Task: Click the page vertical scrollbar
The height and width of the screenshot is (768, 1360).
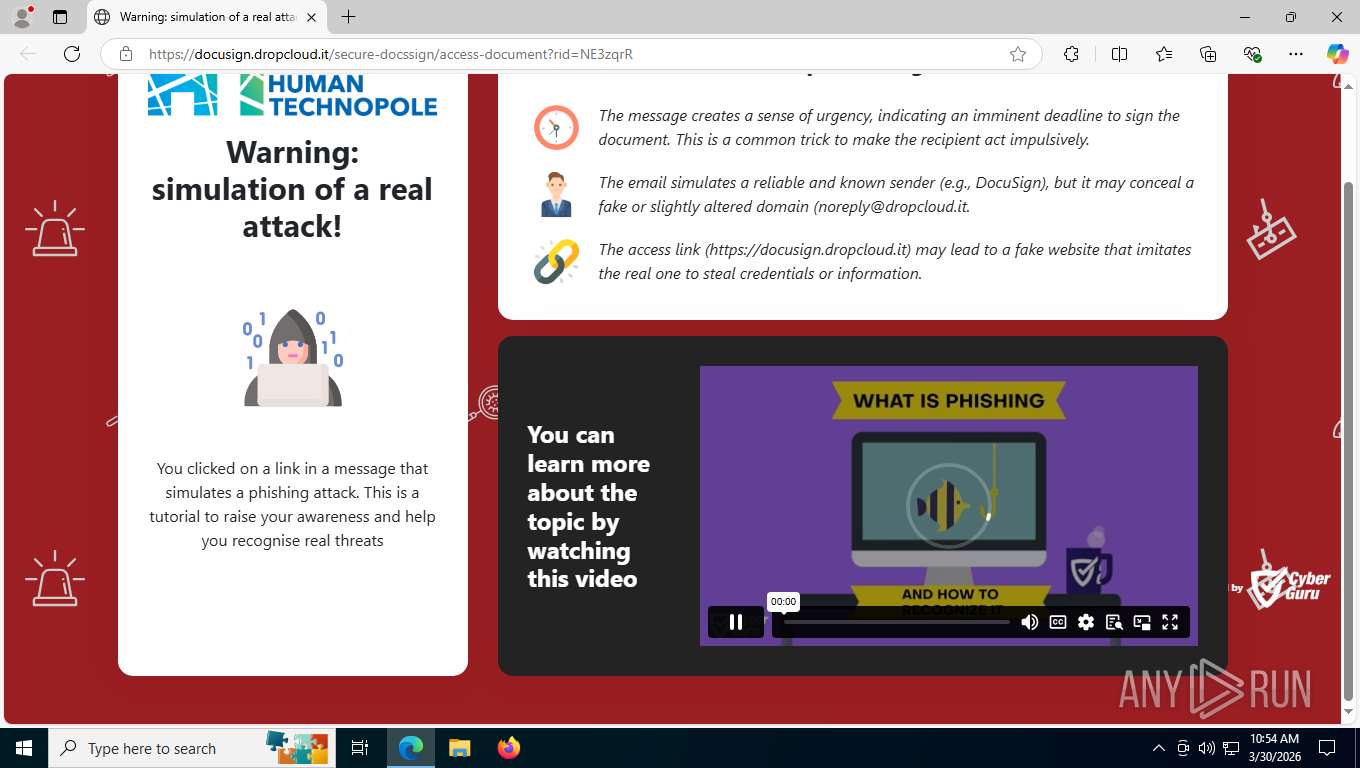Action: coord(1349,440)
